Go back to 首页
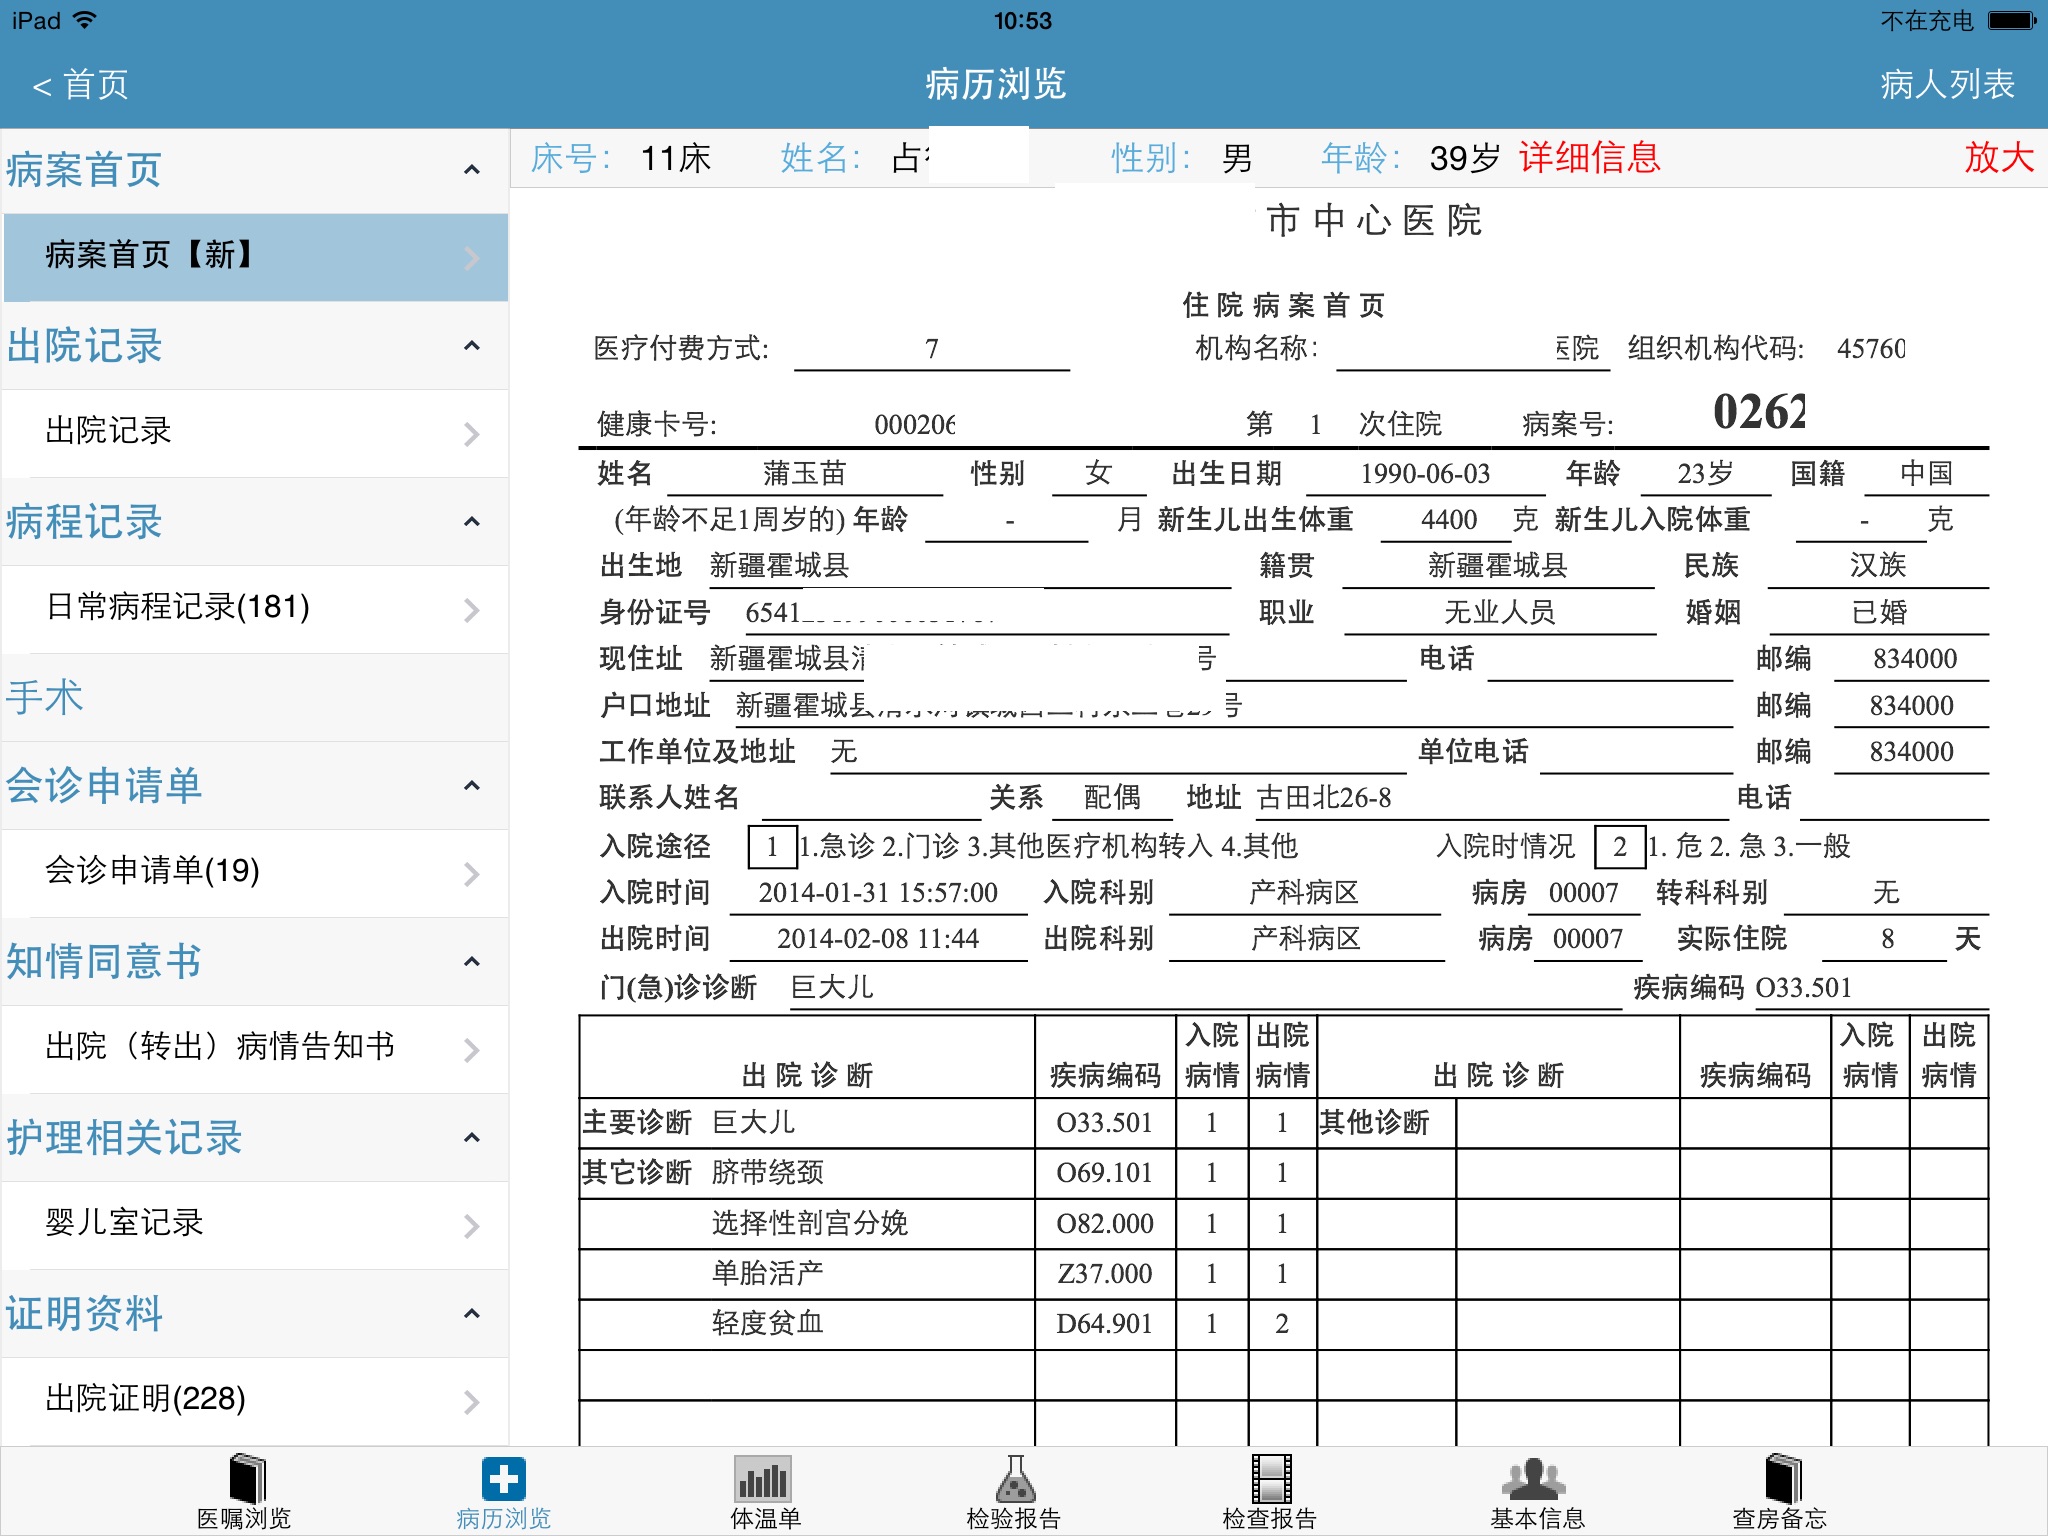The height and width of the screenshot is (1536, 2048). (81, 85)
